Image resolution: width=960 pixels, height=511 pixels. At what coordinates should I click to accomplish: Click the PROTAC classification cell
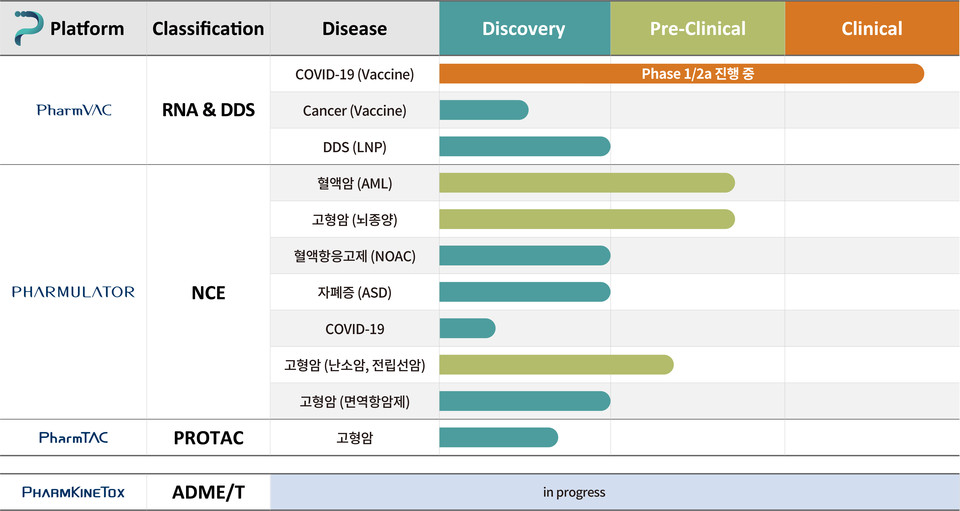208,438
